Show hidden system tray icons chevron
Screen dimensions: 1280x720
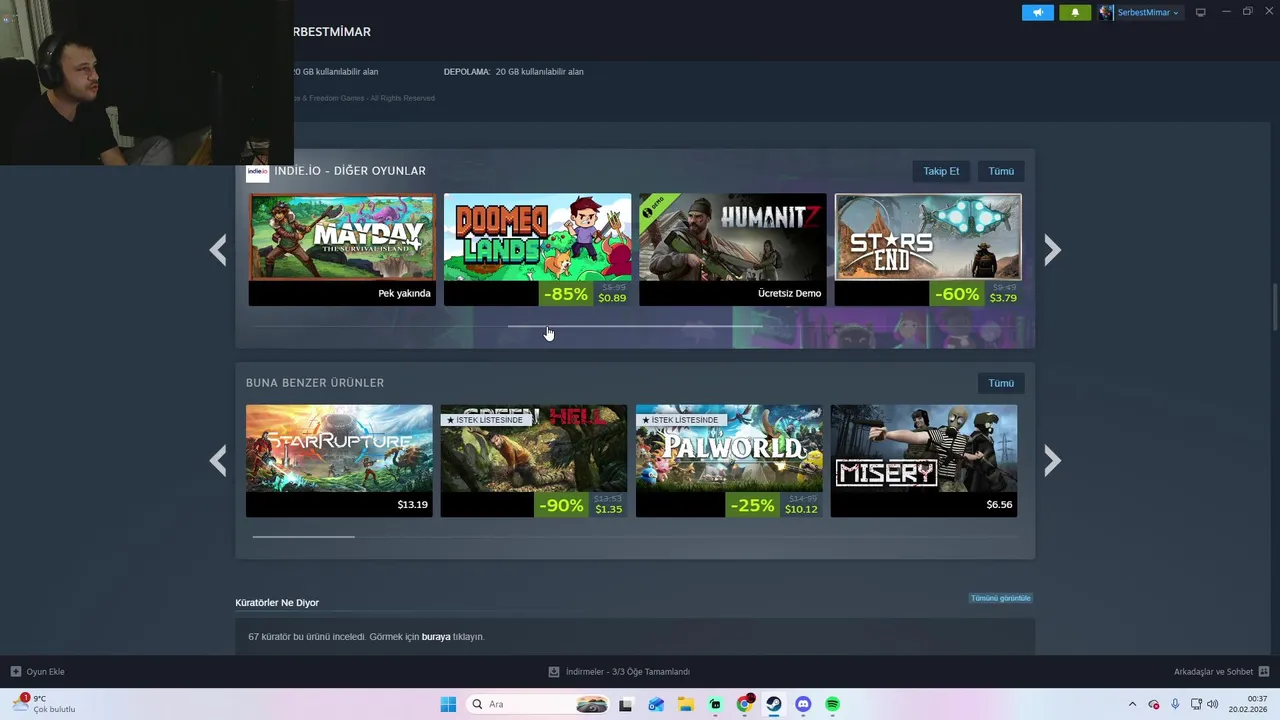tap(1132, 704)
